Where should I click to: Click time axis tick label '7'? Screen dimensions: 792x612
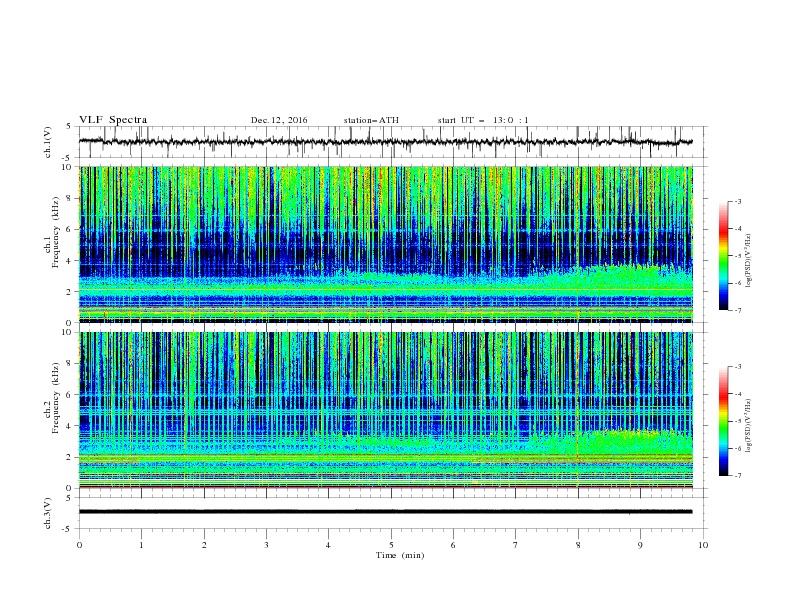pyautogui.click(x=515, y=545)
